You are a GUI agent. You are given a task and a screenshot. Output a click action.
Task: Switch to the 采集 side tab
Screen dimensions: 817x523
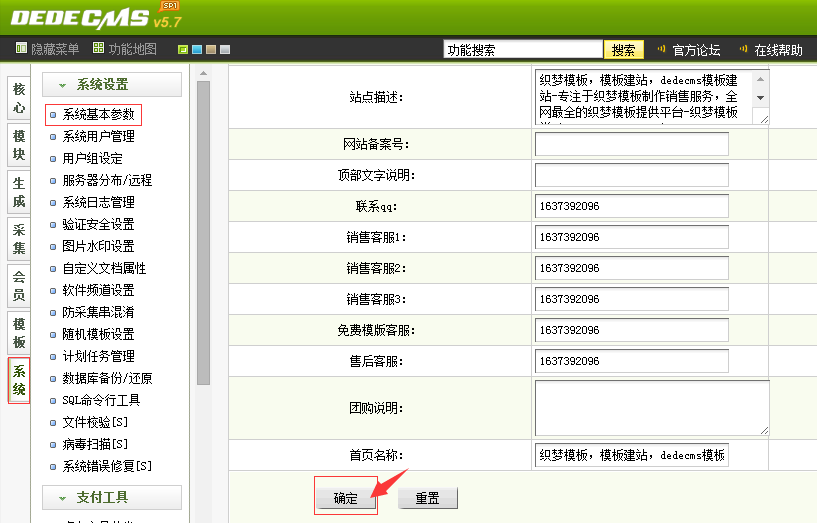[19, 239]
